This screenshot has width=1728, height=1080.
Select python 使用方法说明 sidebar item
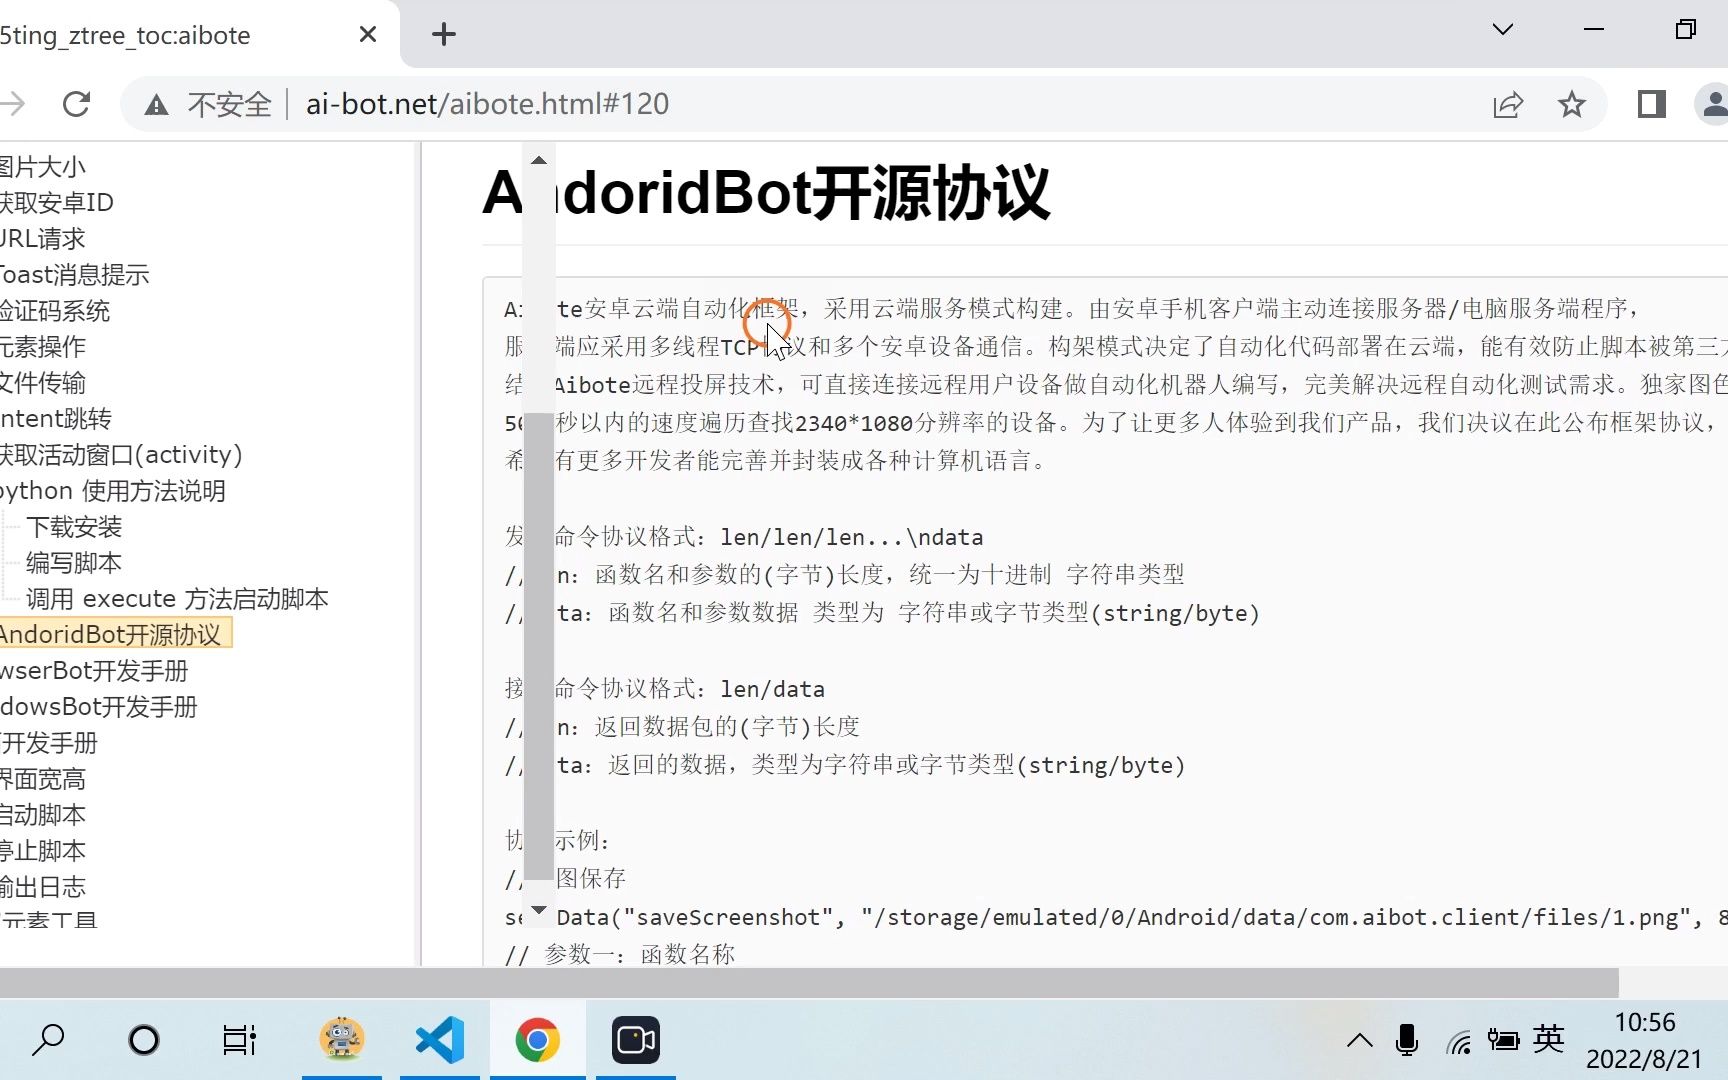(113, 491)
